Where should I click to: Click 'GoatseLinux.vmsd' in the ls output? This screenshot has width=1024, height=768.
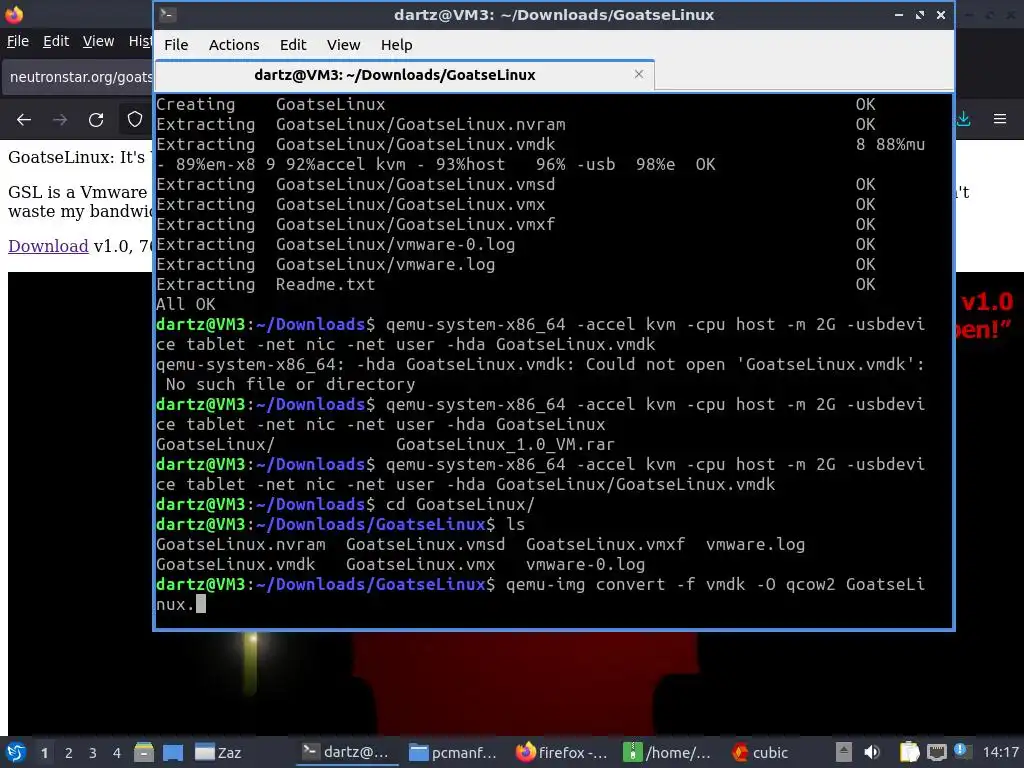tap(425, 545)
